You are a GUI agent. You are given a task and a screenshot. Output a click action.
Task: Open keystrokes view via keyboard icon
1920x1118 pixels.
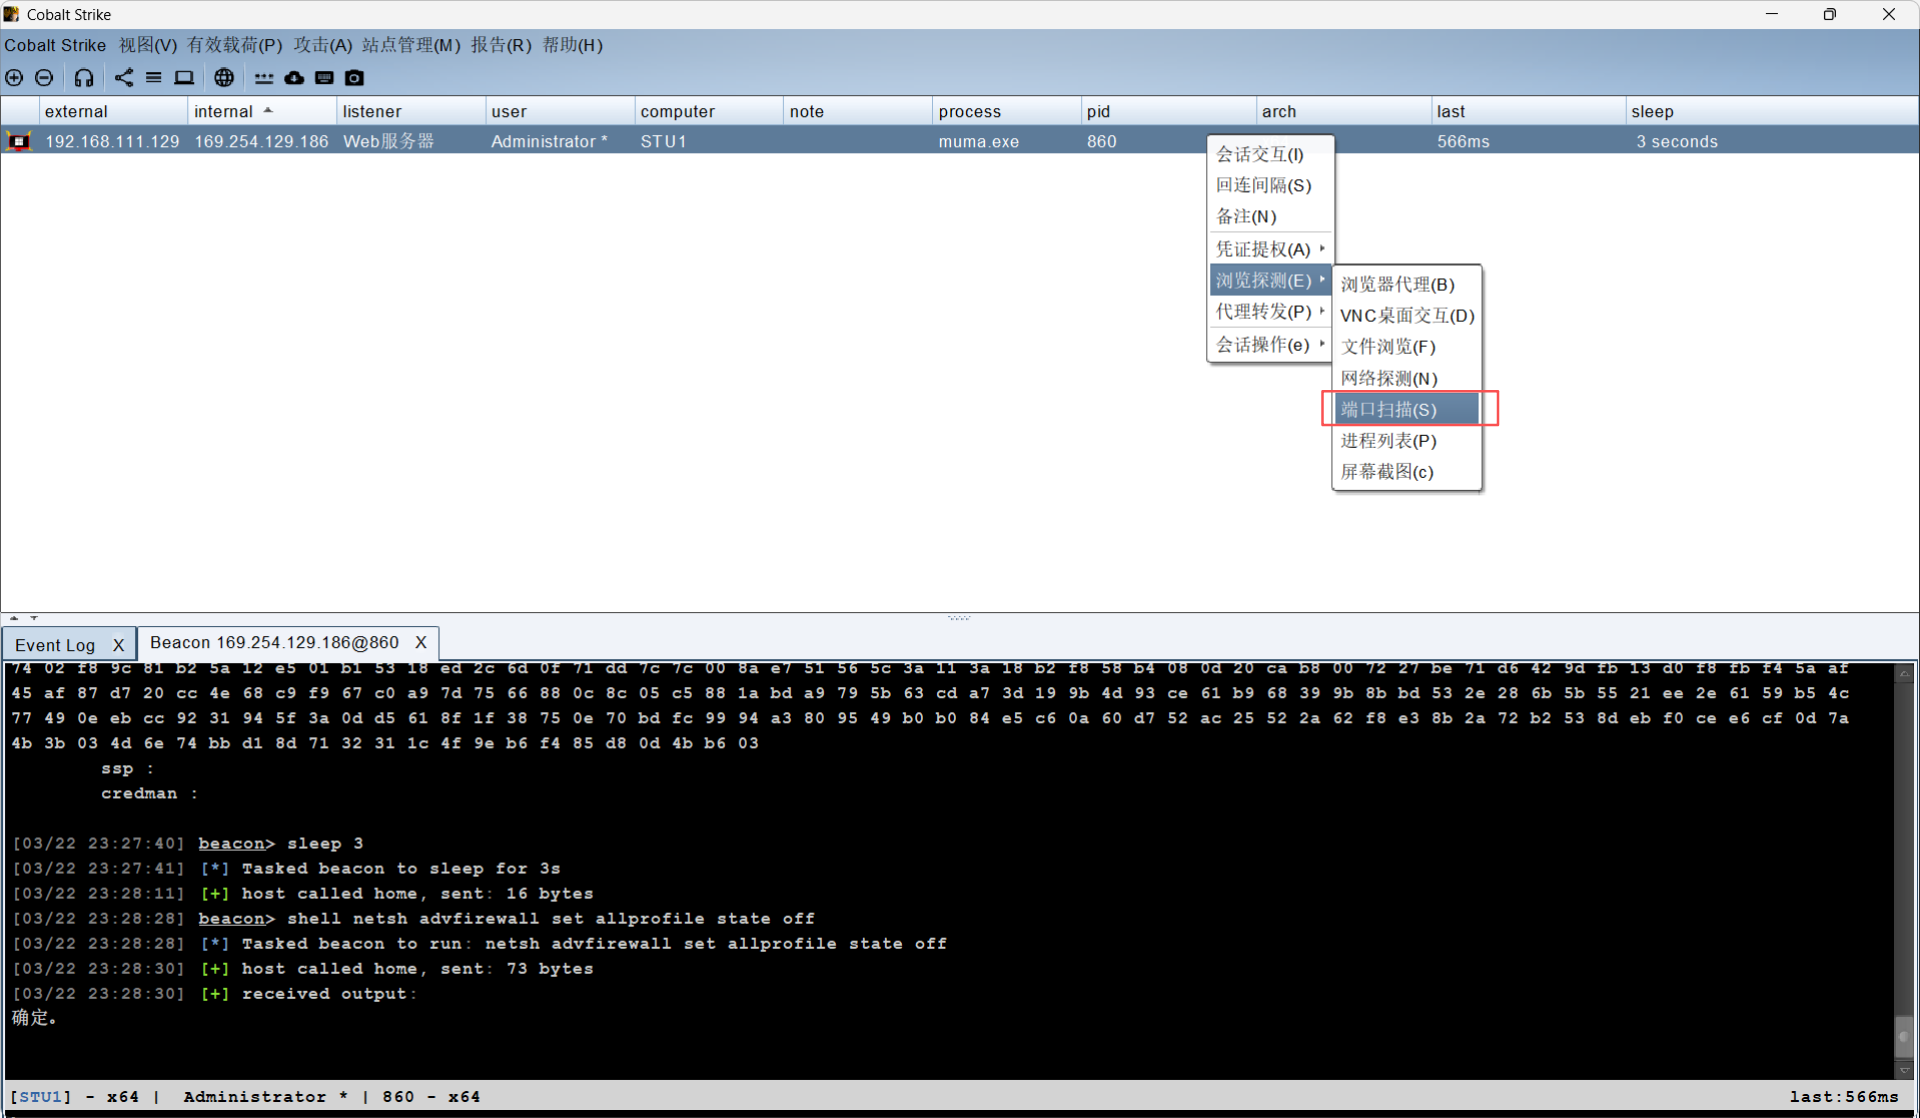pos(324,78)
